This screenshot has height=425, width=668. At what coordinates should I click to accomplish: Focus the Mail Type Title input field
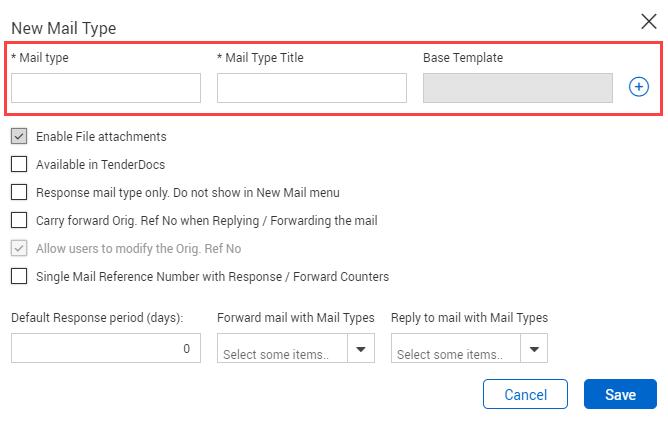[312, 88]
